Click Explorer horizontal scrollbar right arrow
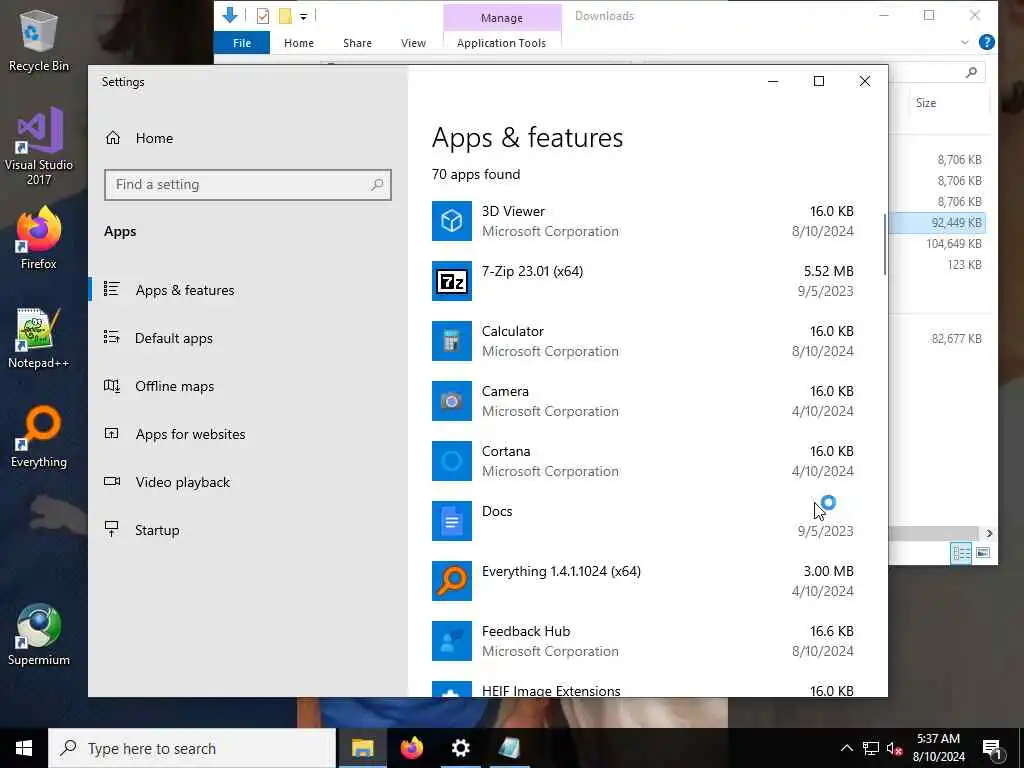Screen dimensions: 1024x768 [x=989, y=534]
